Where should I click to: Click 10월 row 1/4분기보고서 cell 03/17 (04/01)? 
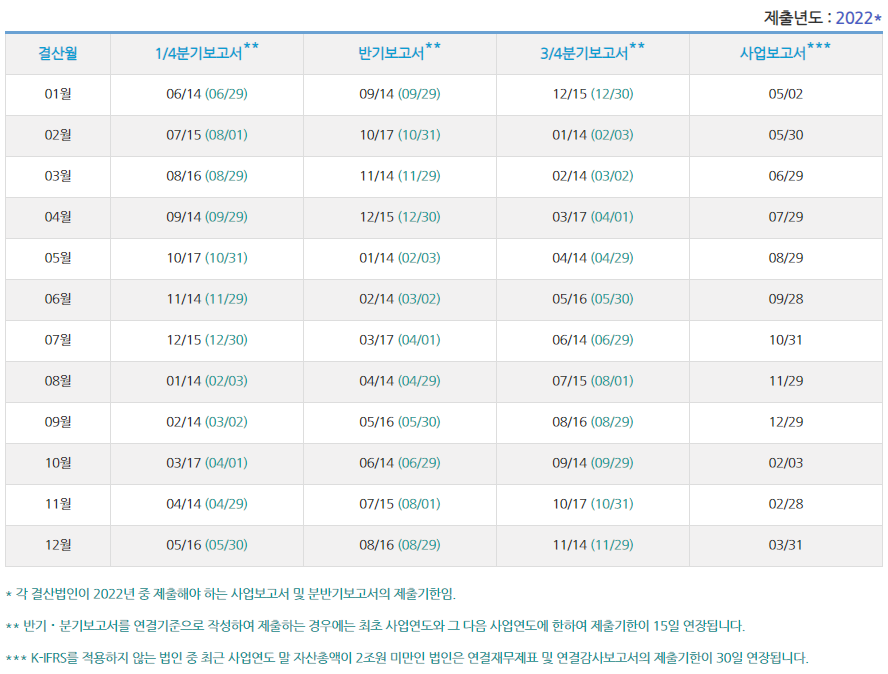pos(207,463)
